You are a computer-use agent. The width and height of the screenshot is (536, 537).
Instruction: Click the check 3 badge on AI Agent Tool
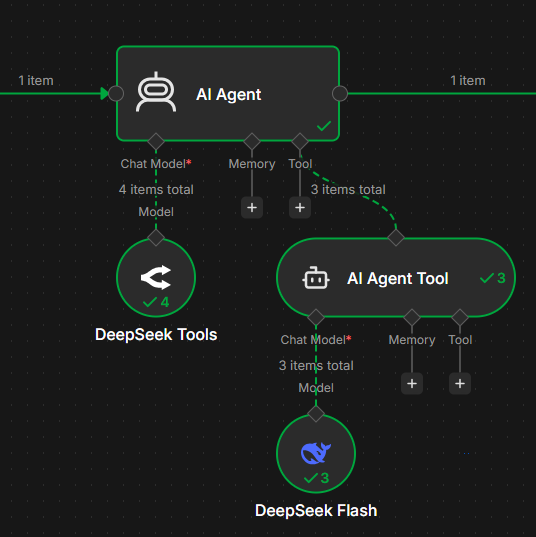pos(493,278)
